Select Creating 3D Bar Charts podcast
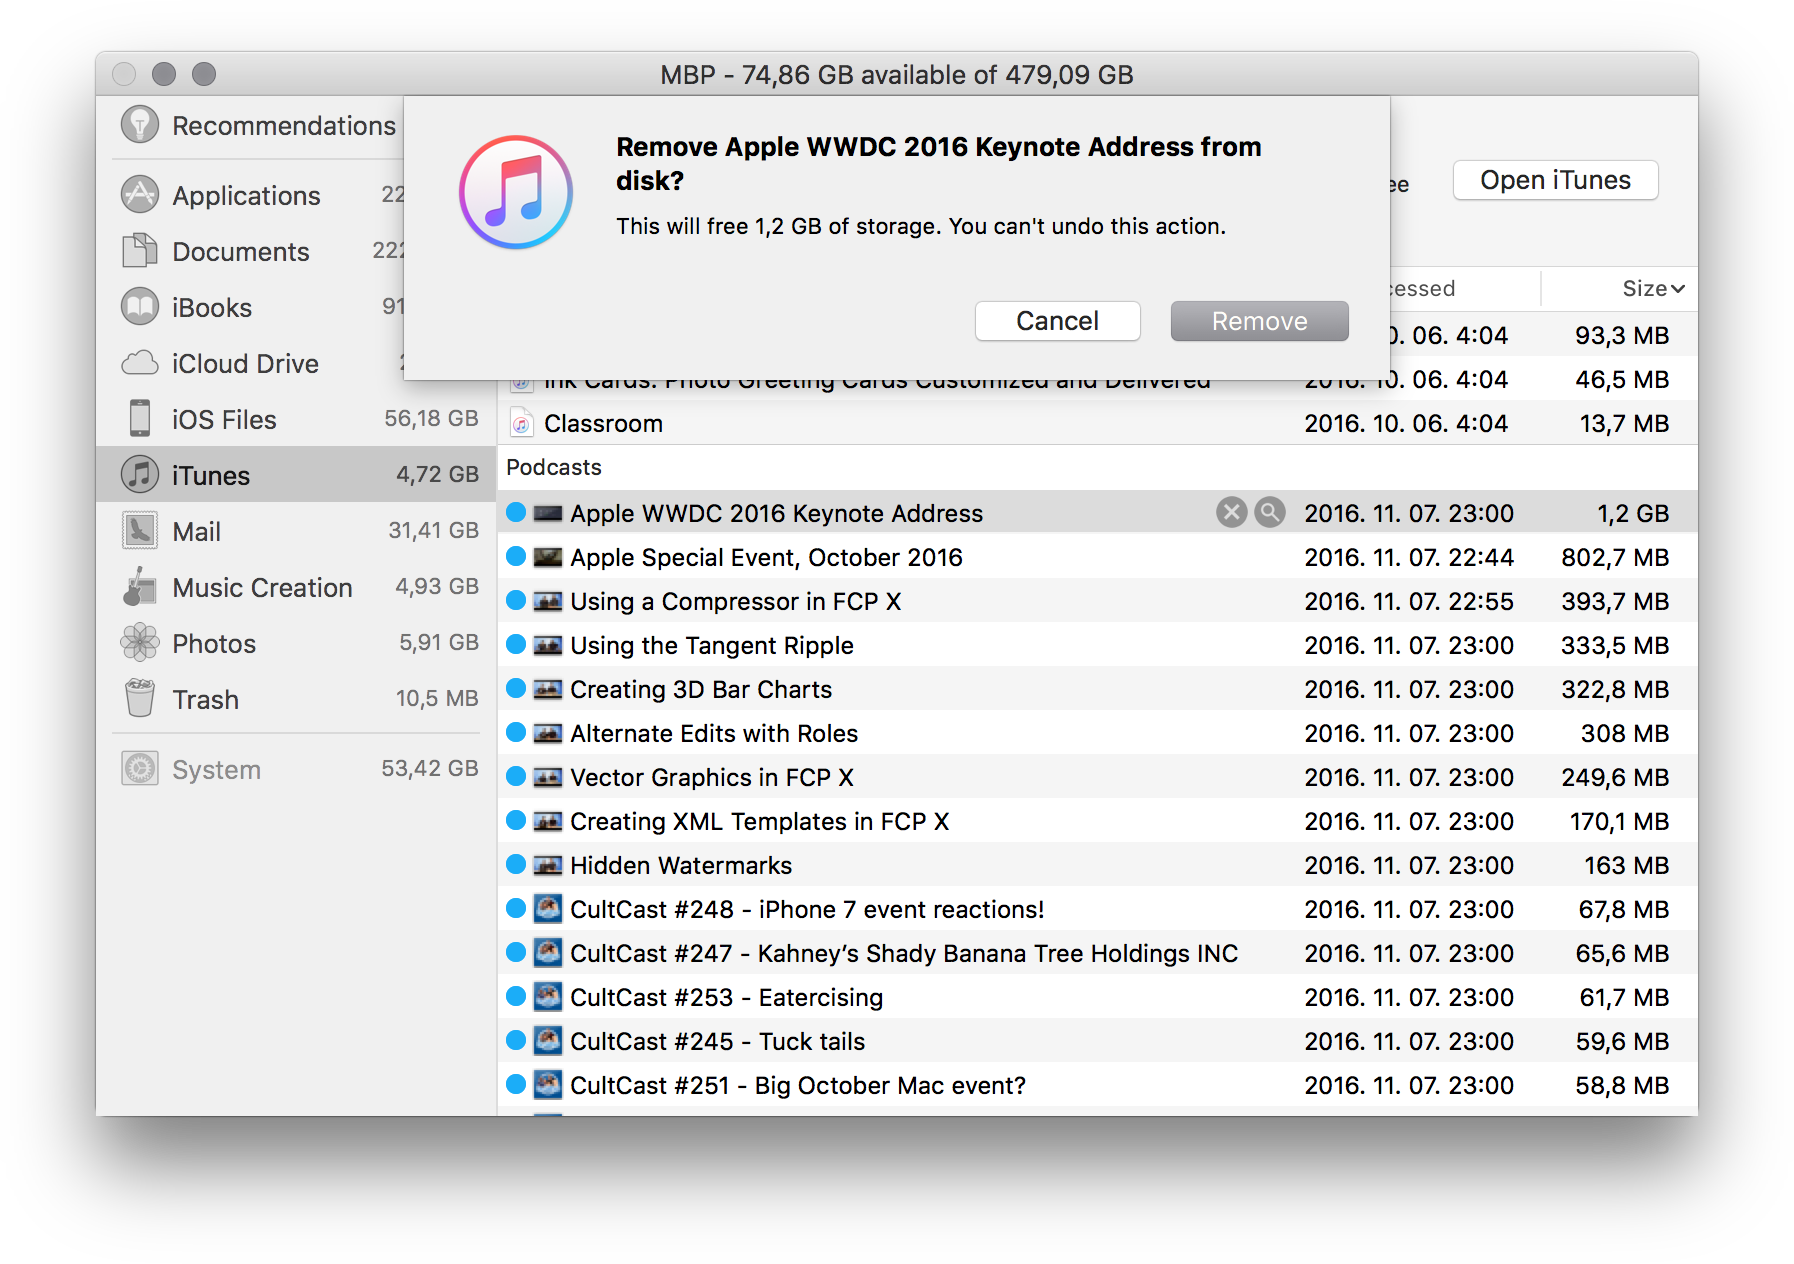 [x=1097, y=689]
